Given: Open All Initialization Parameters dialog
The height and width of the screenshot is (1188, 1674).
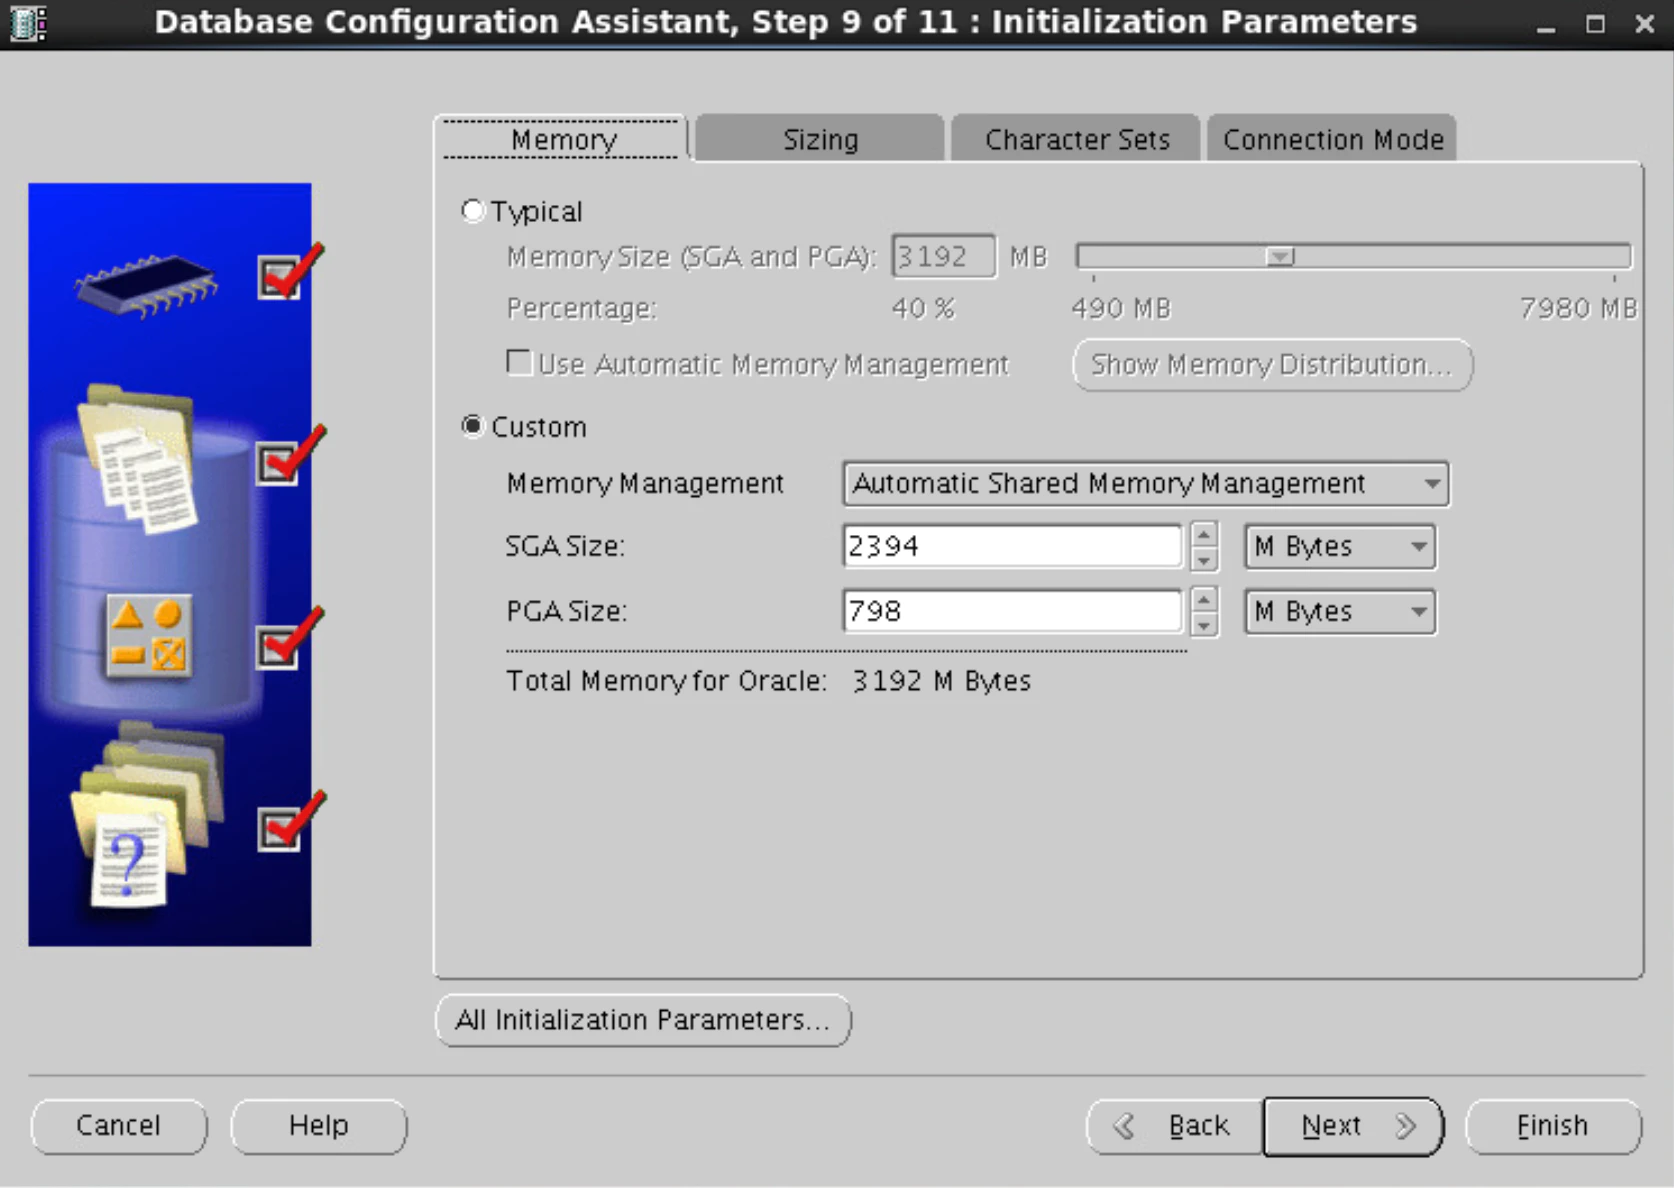Looking at the screenshot, I should point(643,1020).
